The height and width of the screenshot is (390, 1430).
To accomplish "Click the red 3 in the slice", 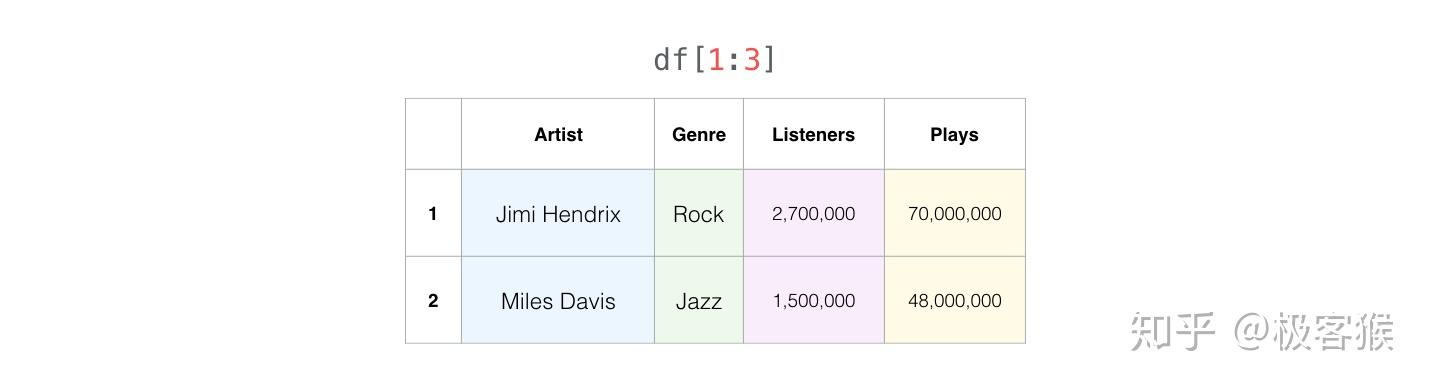I will 751,59.
